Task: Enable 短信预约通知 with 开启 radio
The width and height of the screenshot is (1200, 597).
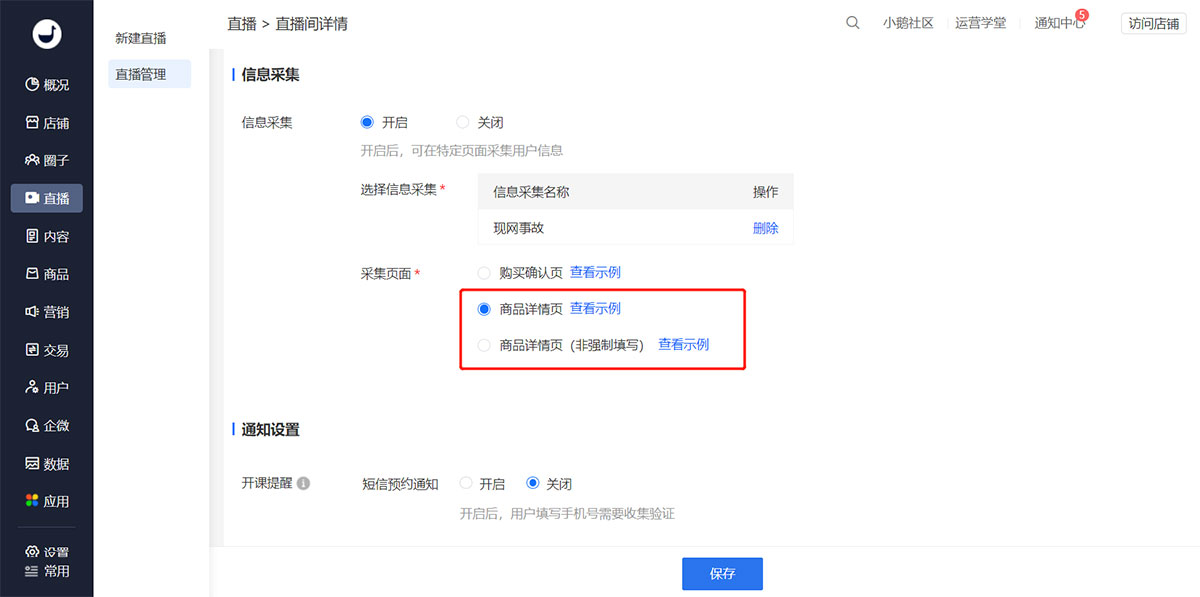Action: [466, 484]
